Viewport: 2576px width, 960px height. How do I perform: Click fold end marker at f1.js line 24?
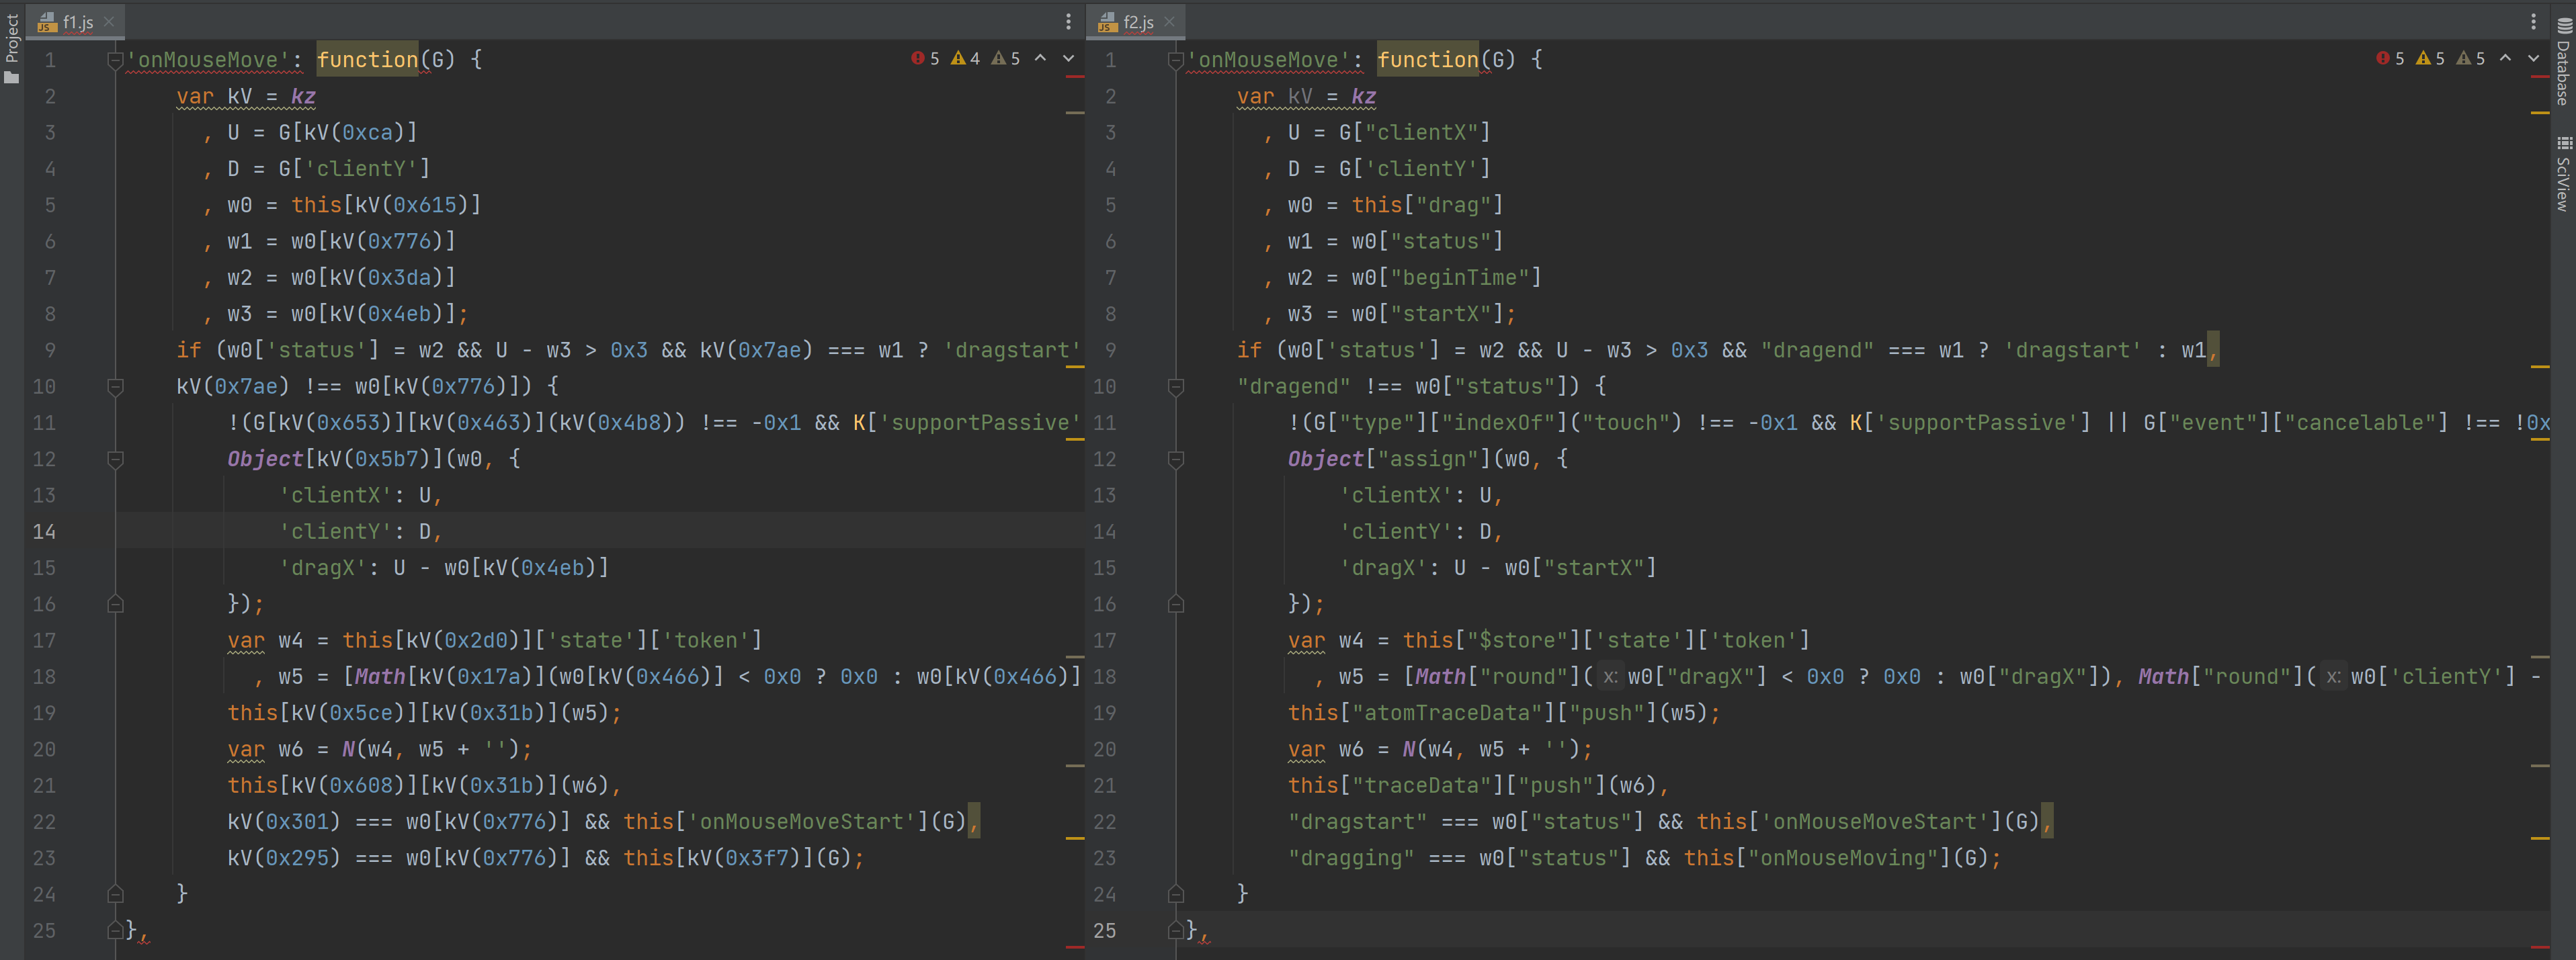click(115, 894)
